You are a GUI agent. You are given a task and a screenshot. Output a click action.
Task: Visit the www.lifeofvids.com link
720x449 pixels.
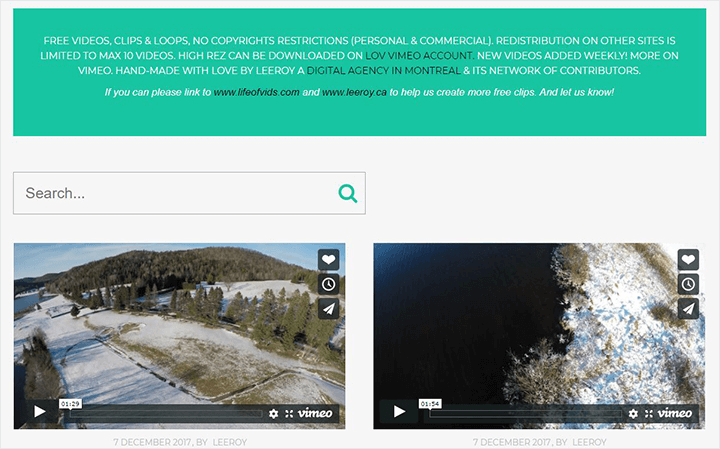(256, 92)
